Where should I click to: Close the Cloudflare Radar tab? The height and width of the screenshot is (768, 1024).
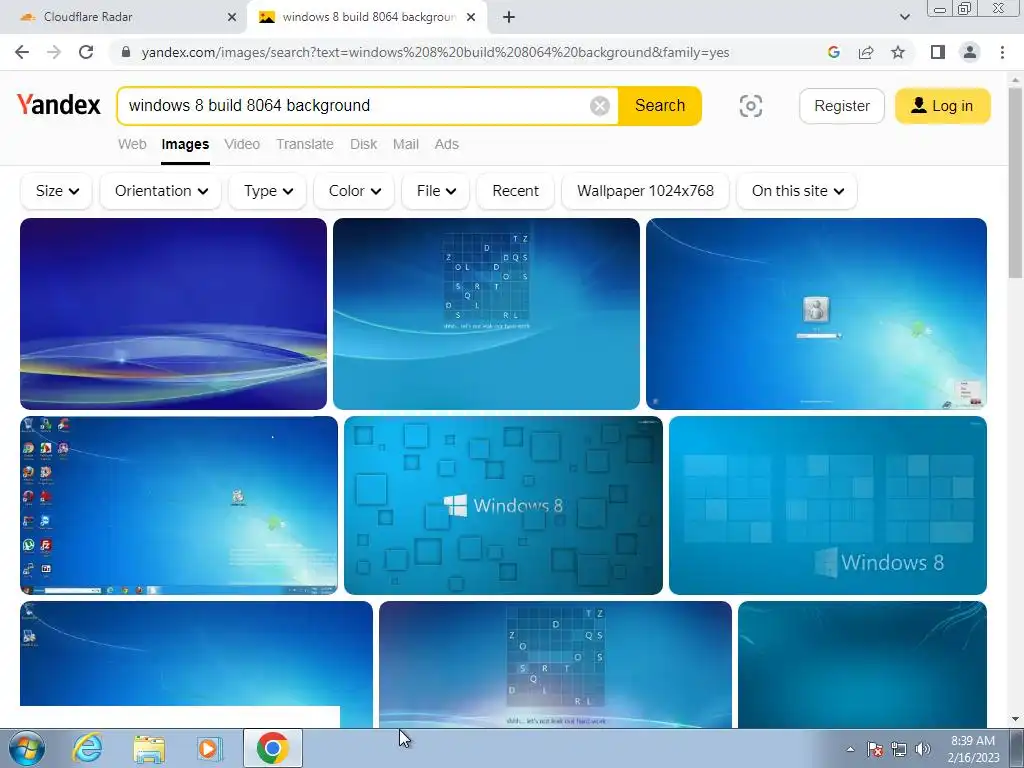pyautogui.click(x=232, y=18)
